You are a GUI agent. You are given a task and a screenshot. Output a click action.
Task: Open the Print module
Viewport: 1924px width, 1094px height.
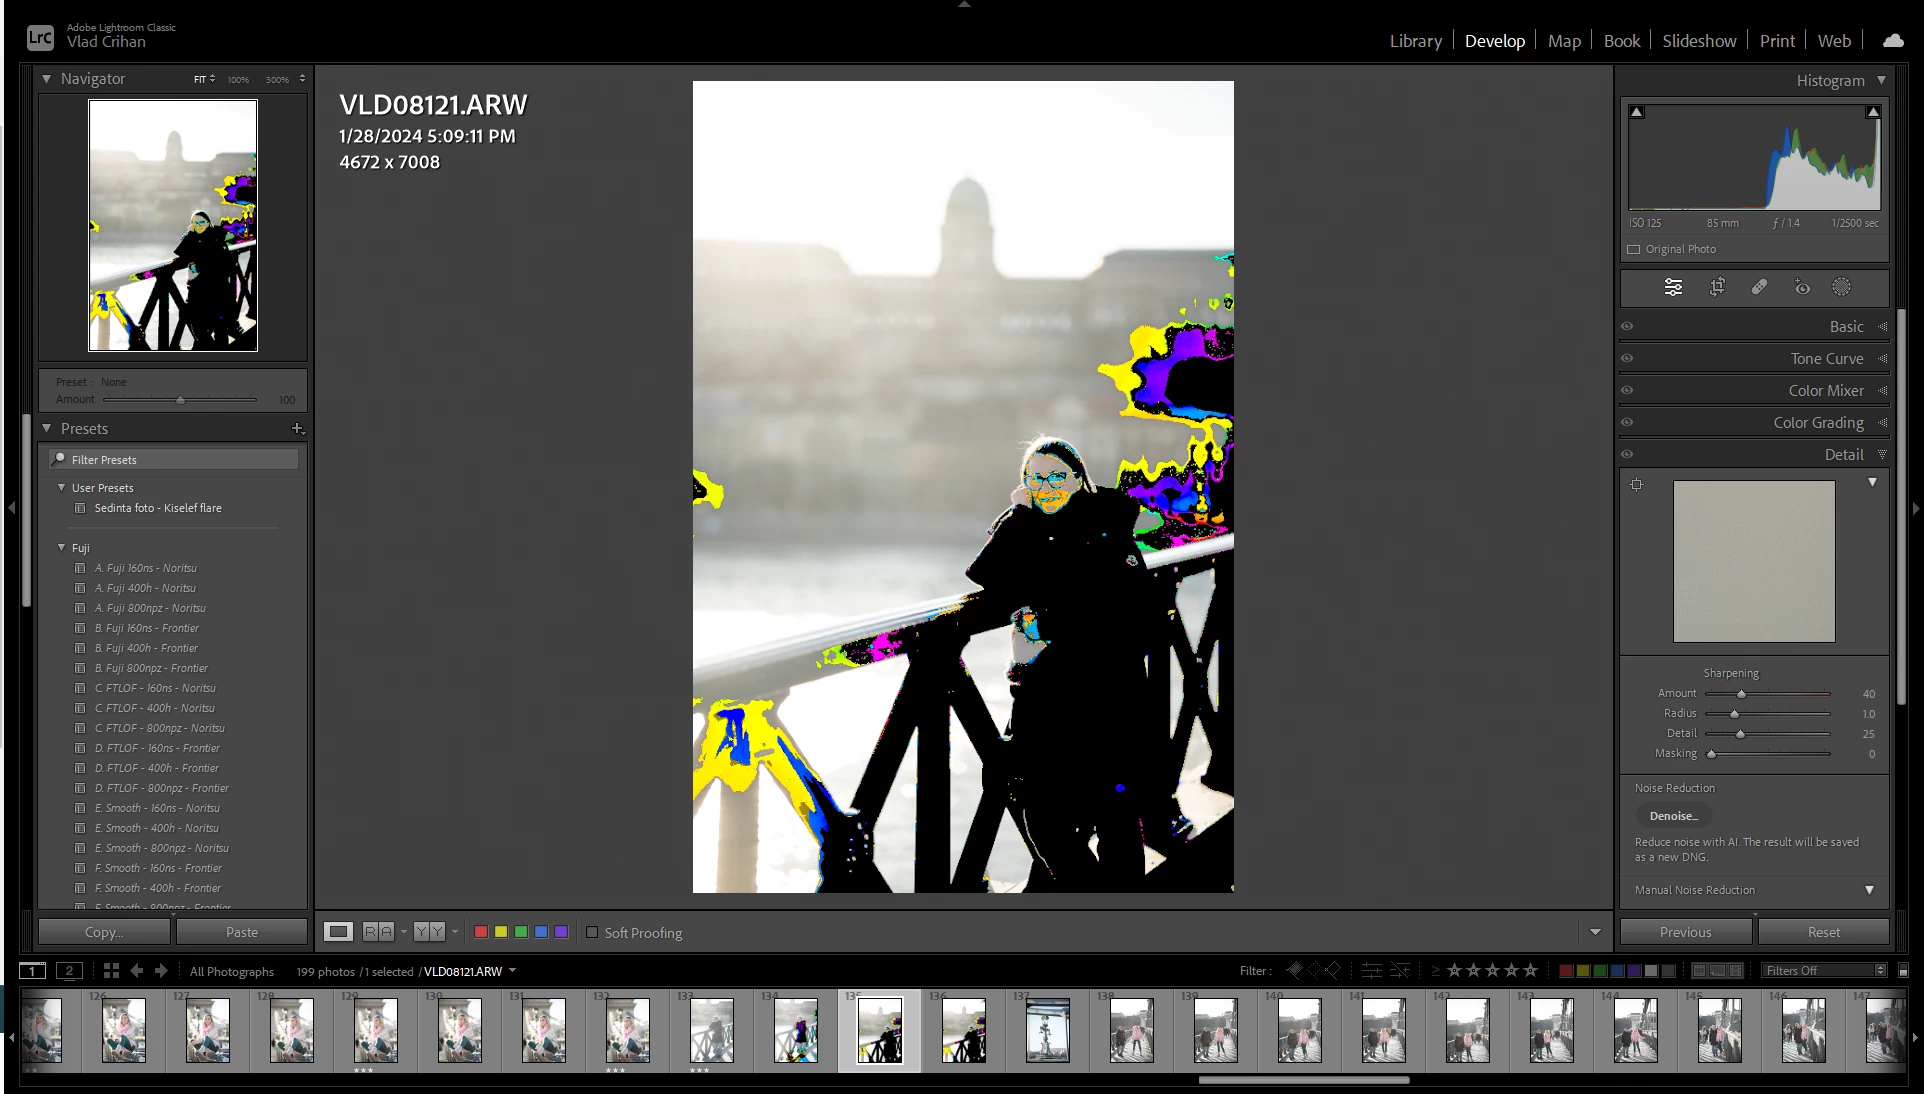tap(1777, 41)
